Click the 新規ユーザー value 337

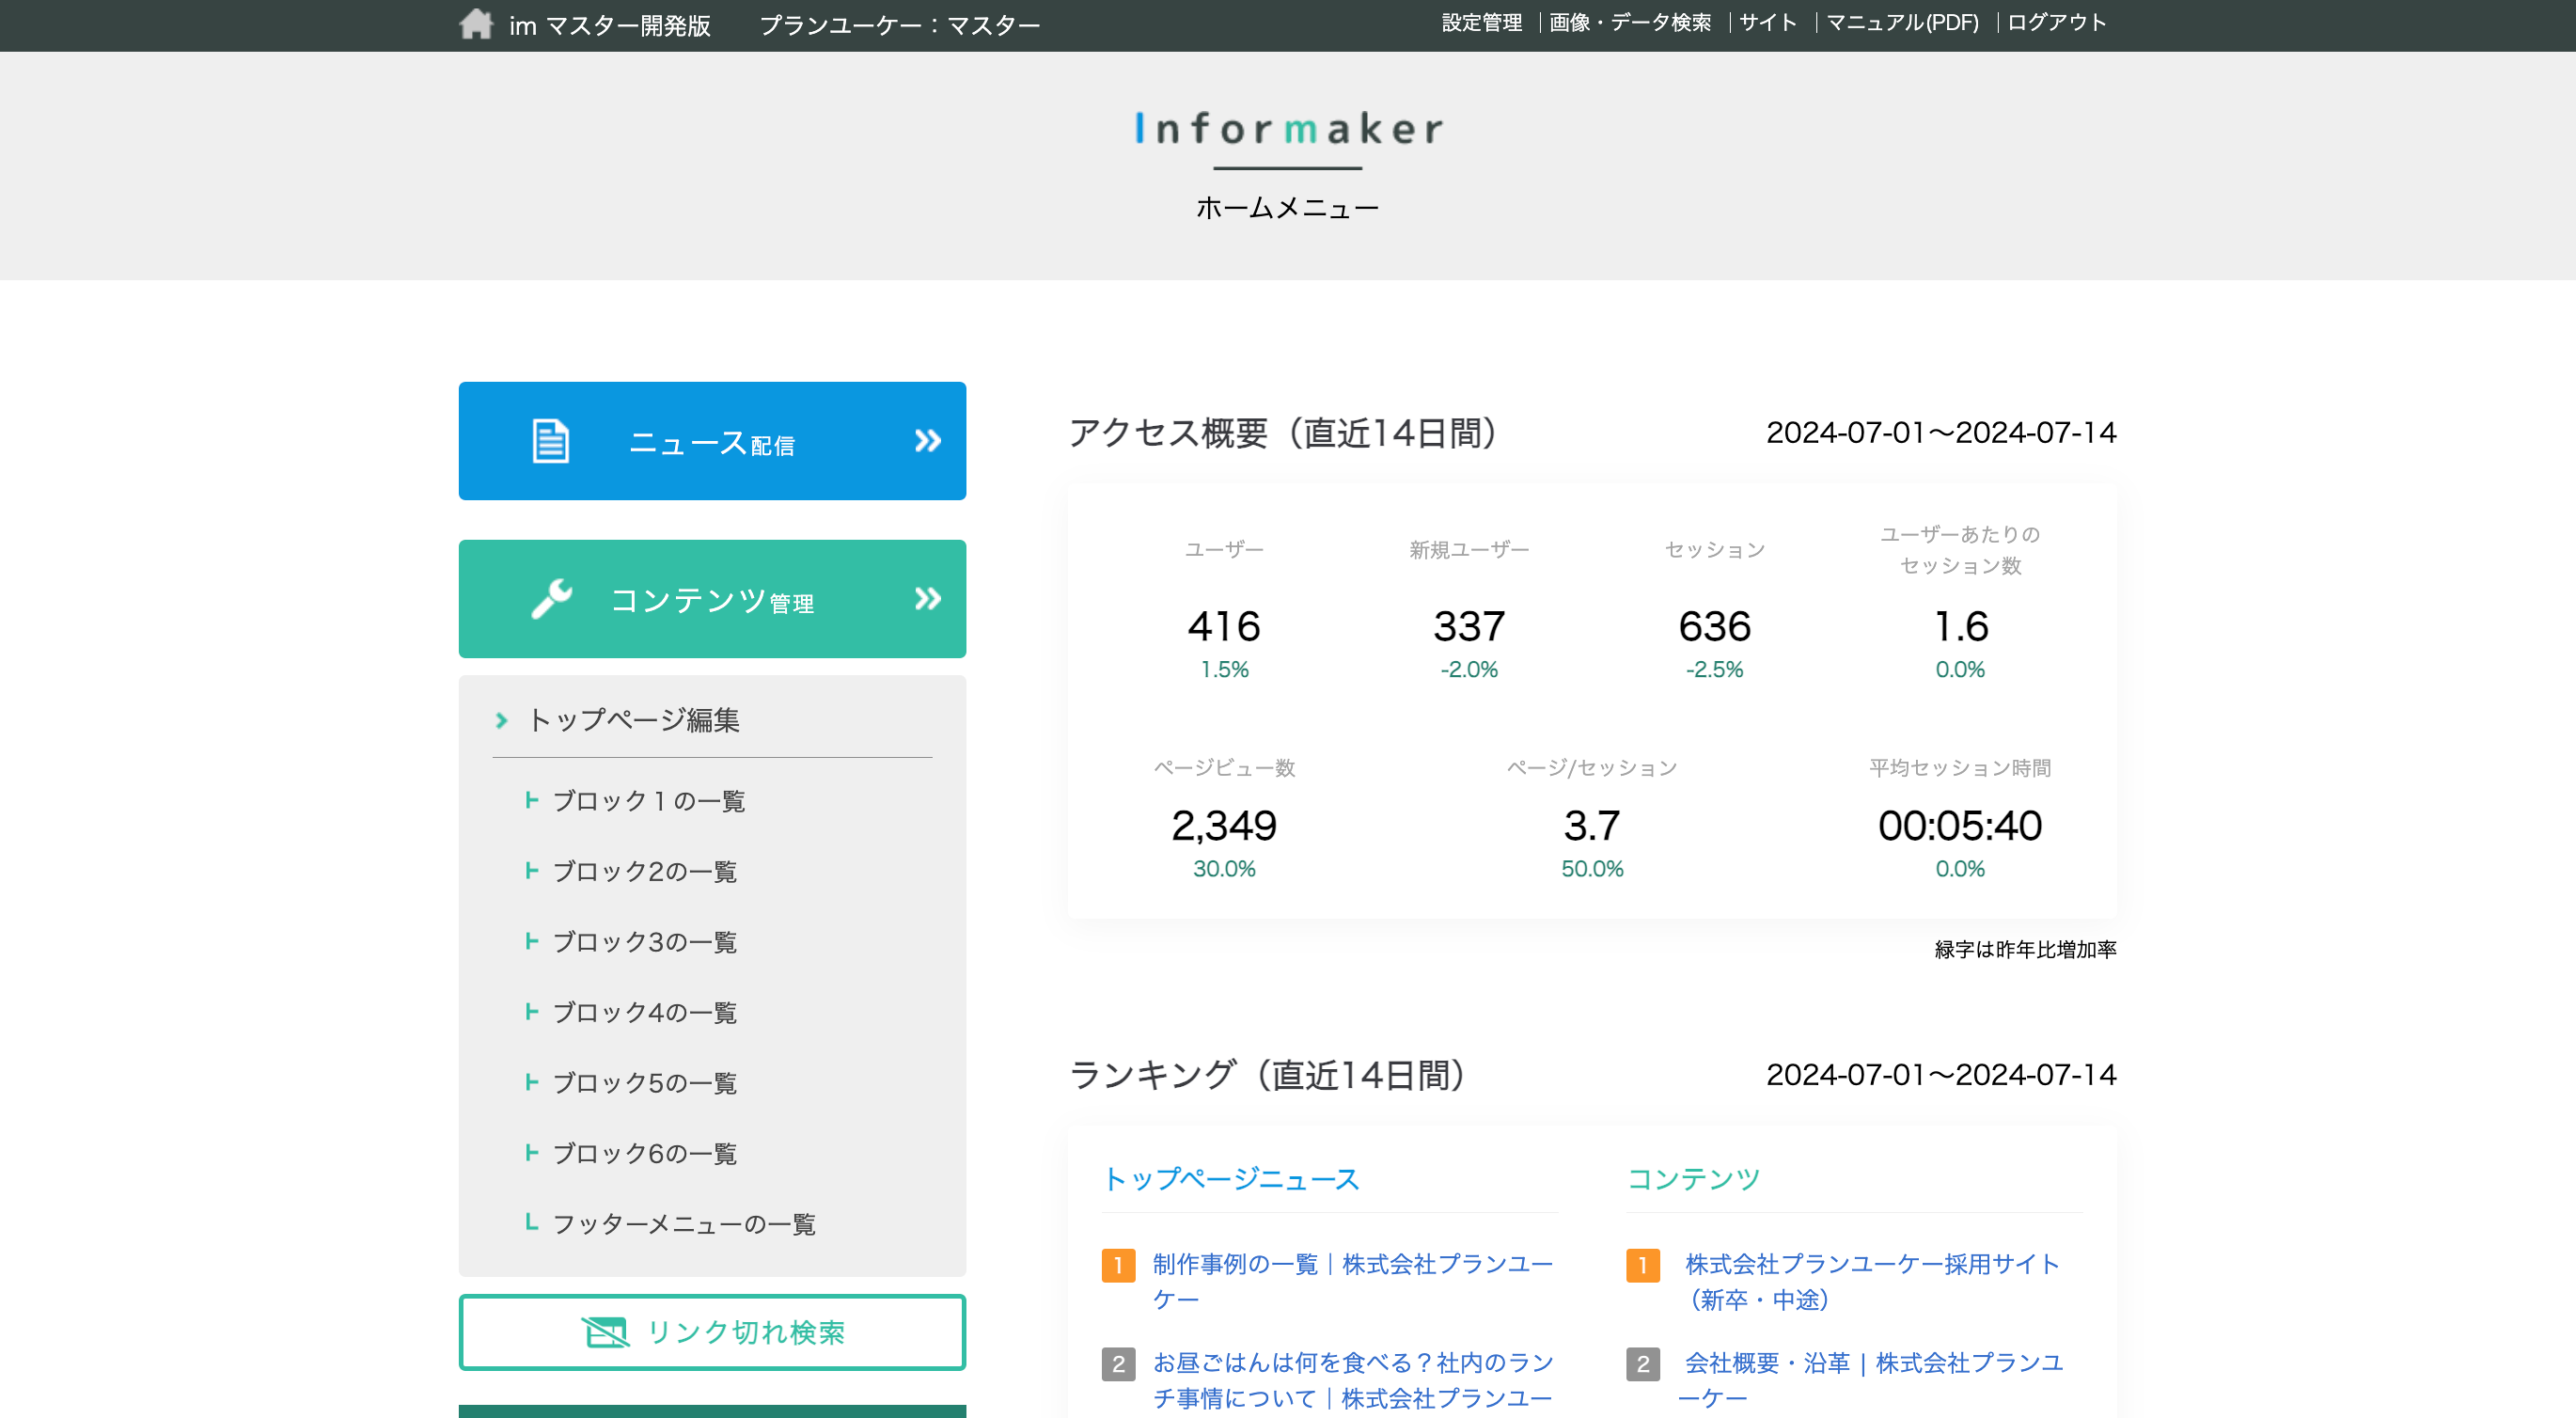tap(1469, 627)
